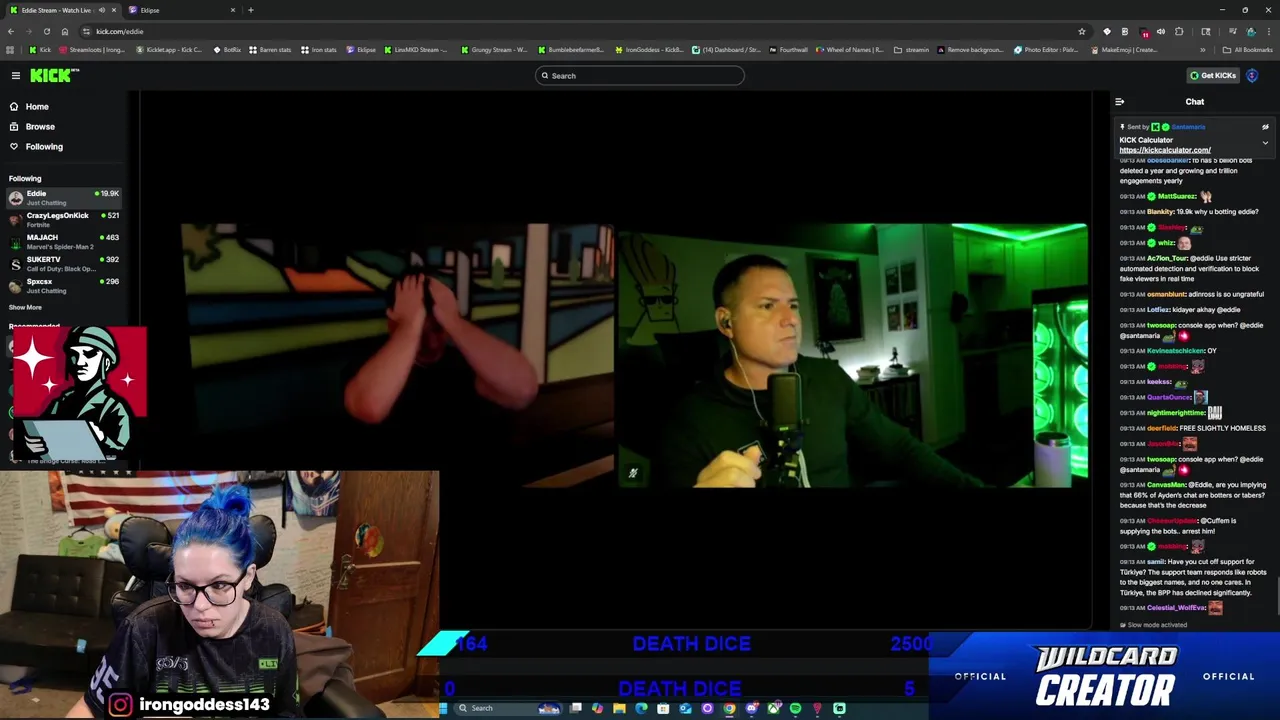This screenshot has height=720, width=1280.
Task: Open the Fourthwall bookmark
Action: [x=788, y=50]
